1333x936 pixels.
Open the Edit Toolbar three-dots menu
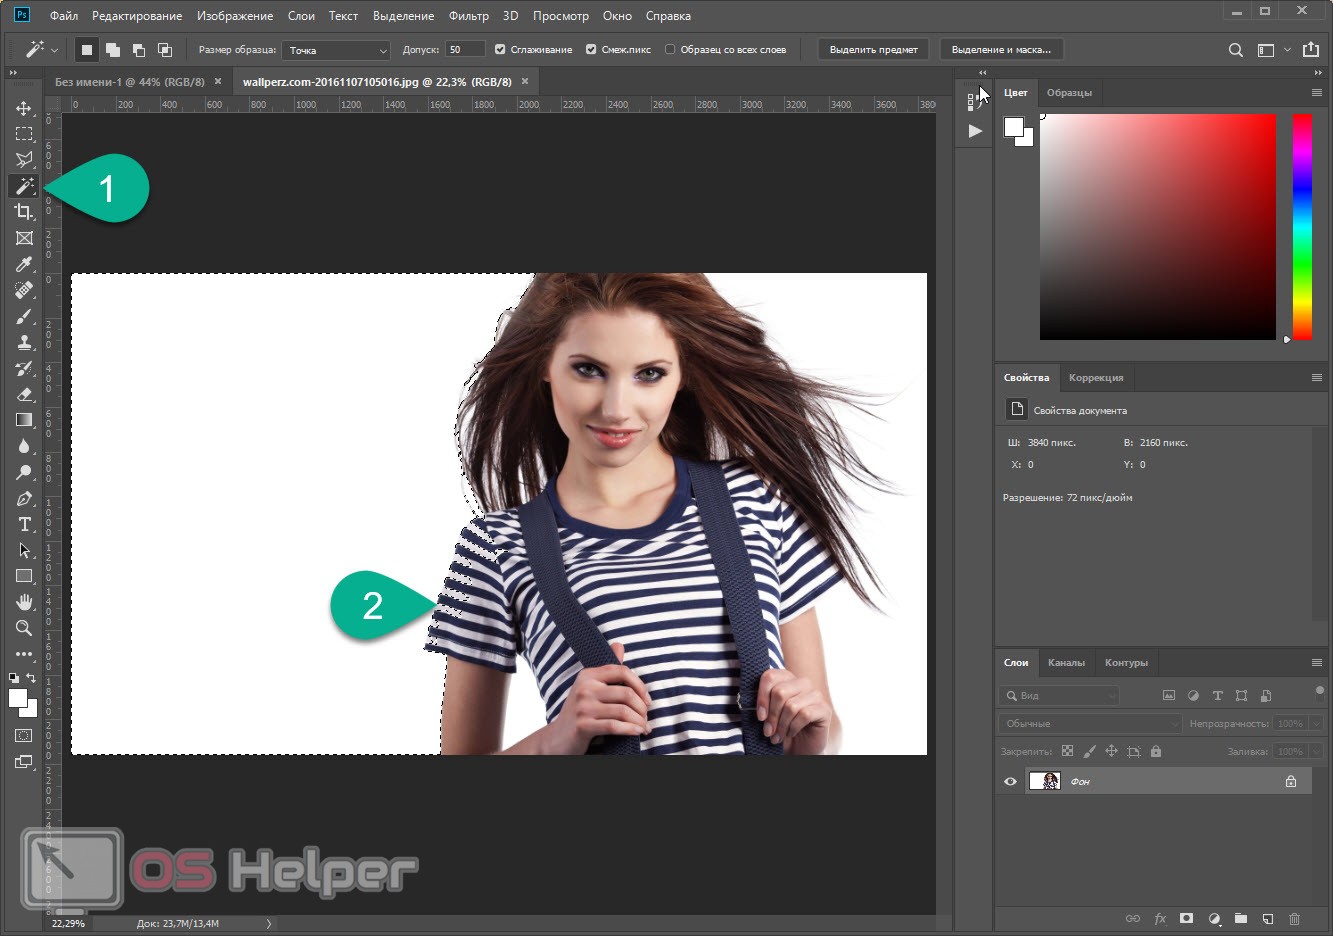[x=24, y=654]
